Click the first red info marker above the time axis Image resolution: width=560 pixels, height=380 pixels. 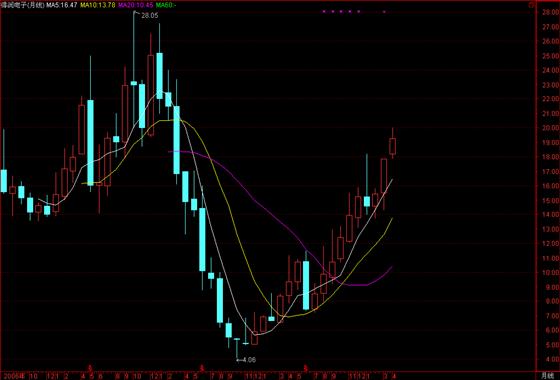[x=90, y=367]
